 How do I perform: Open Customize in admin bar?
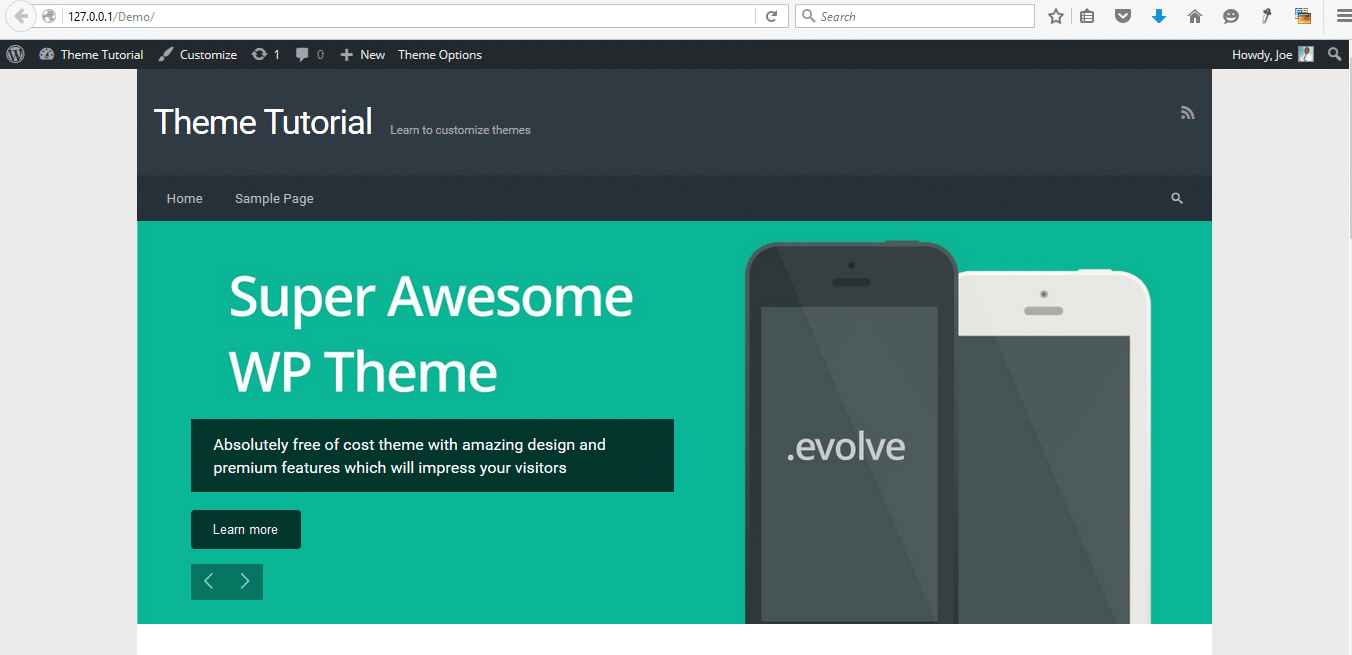click(x=198, y=55)
